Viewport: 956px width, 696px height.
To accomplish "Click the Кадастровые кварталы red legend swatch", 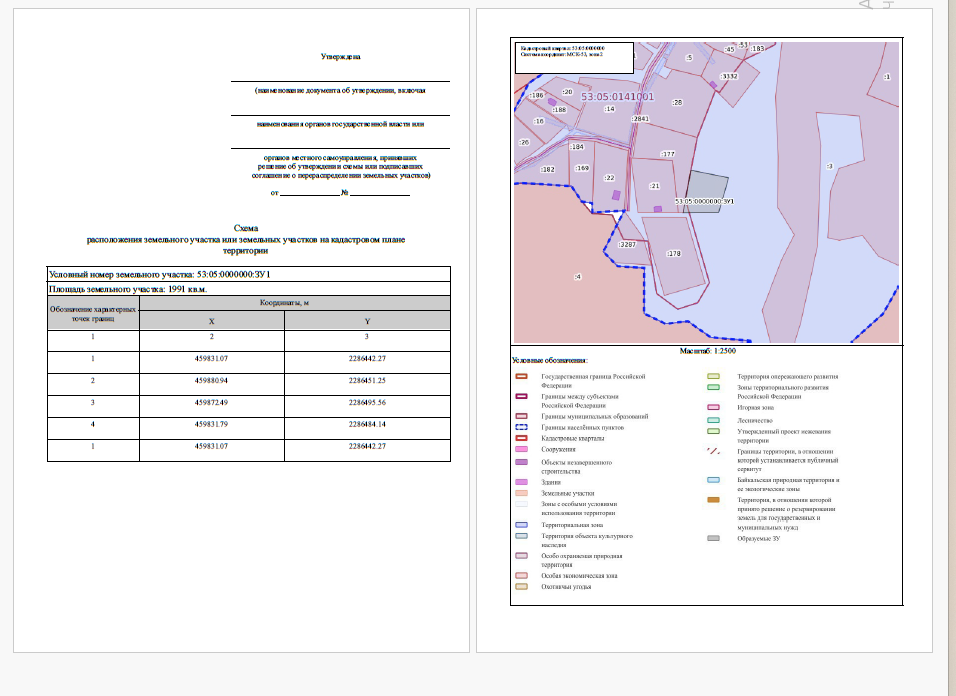I will 521,438.
